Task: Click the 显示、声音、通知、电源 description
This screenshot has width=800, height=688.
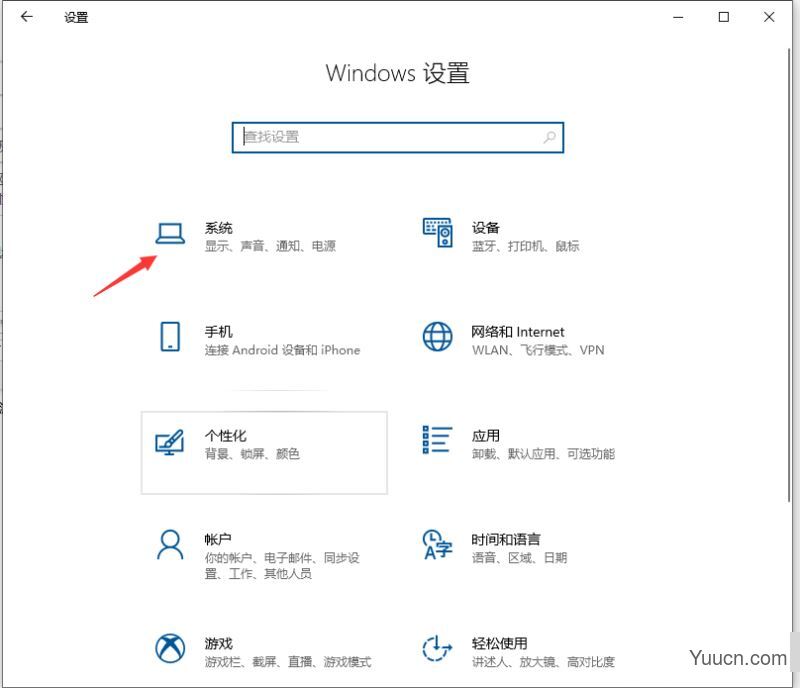Action: coord(270,246)
